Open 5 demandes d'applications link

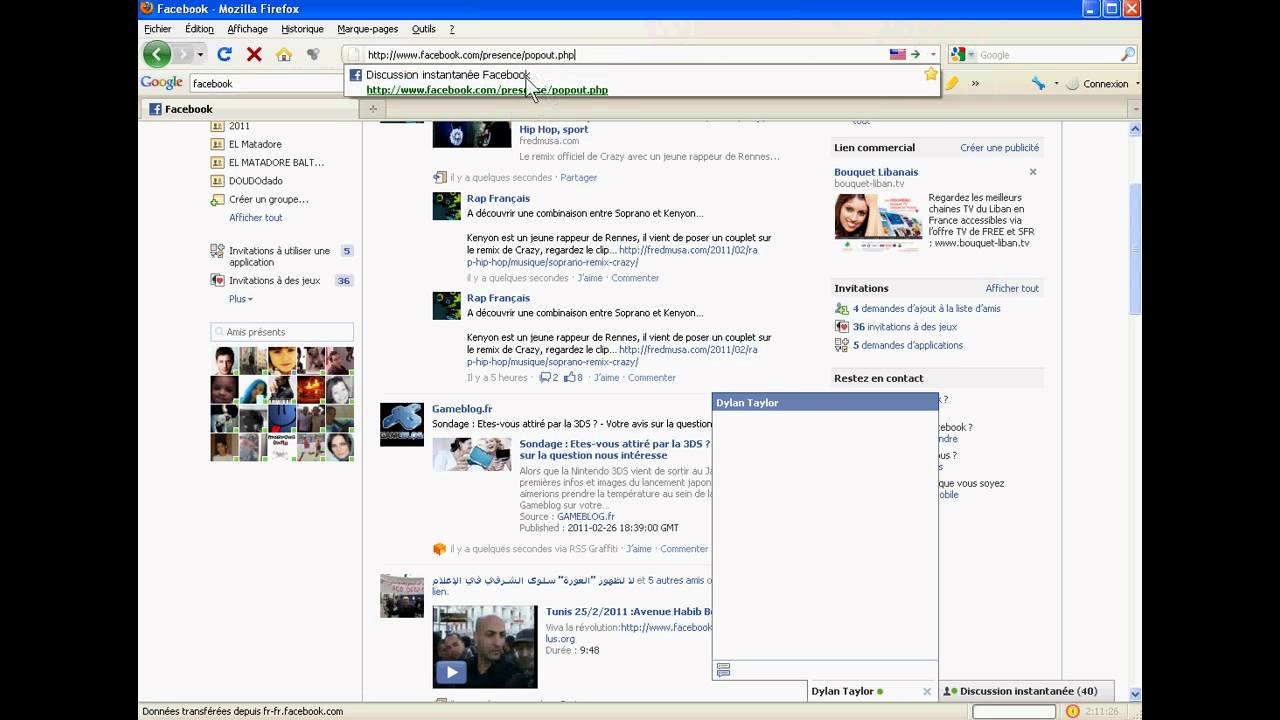click(908, 345)
